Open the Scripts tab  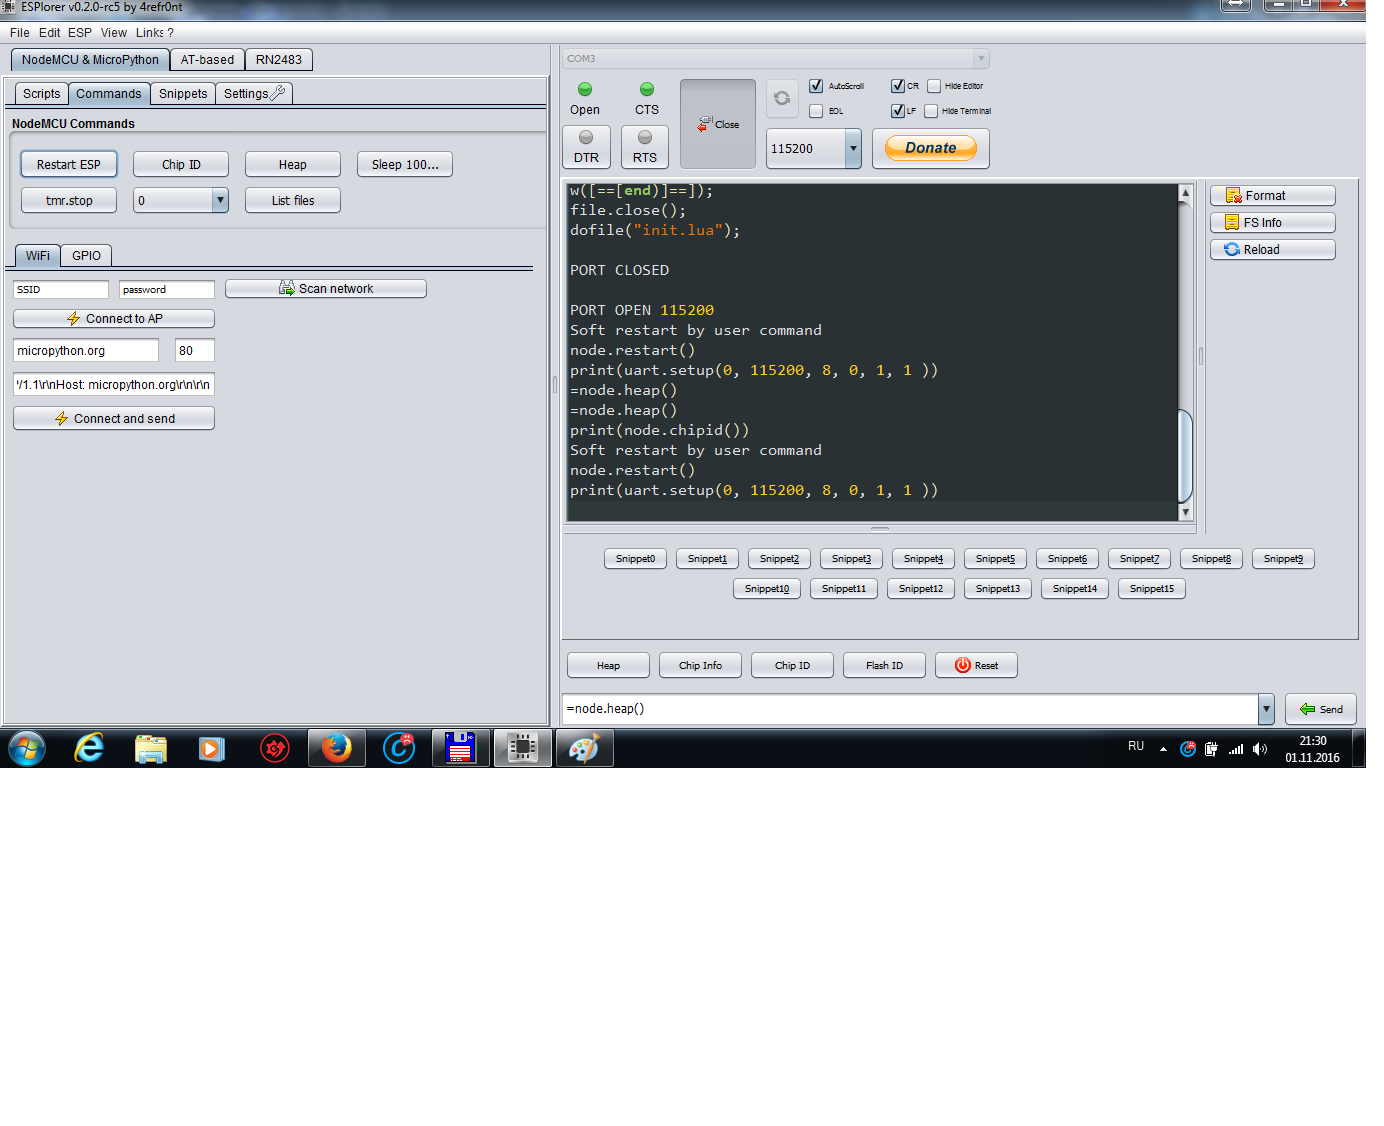42,94
